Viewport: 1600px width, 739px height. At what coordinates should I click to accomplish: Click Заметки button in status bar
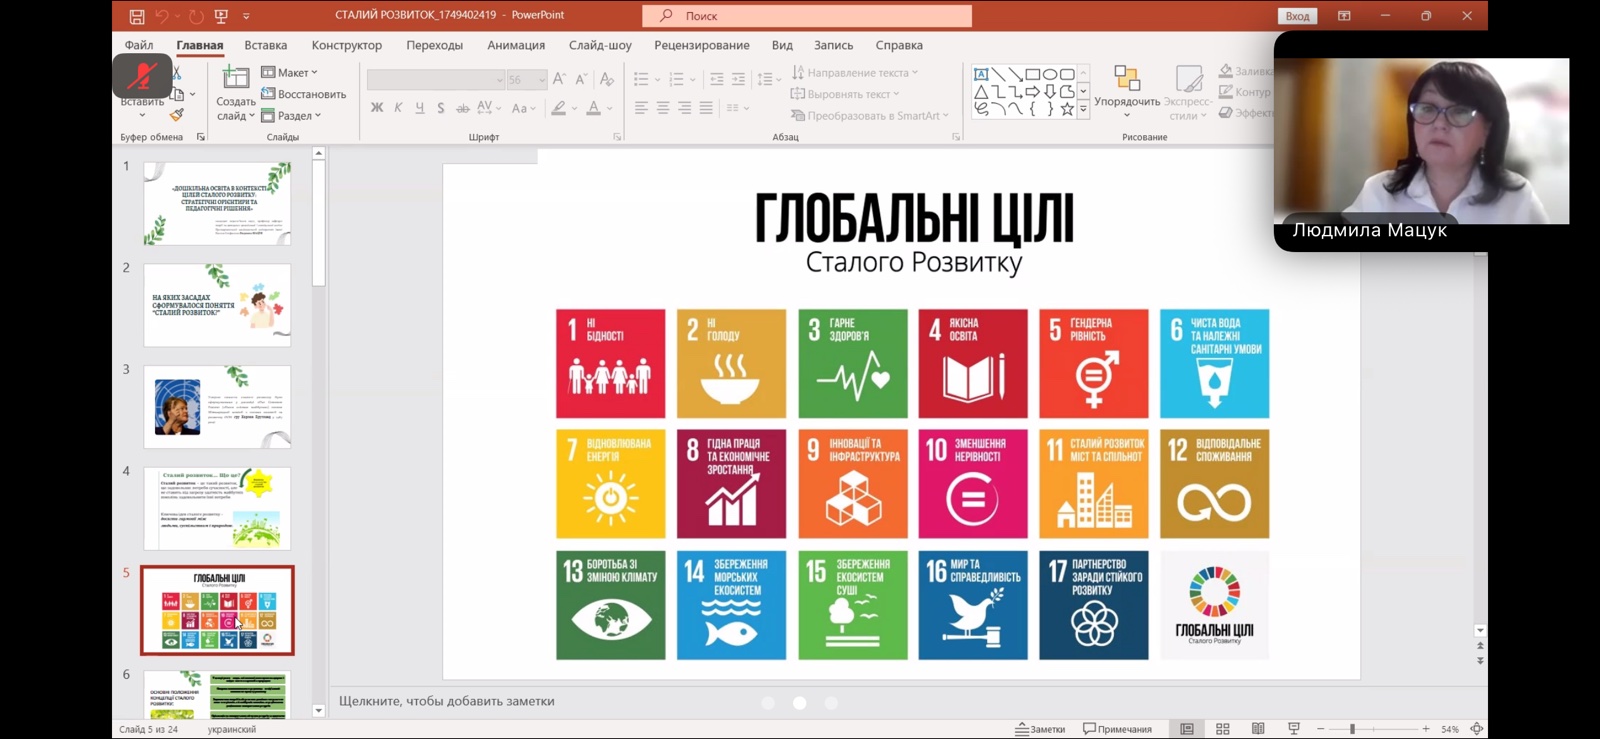[x=1040, y=729]
